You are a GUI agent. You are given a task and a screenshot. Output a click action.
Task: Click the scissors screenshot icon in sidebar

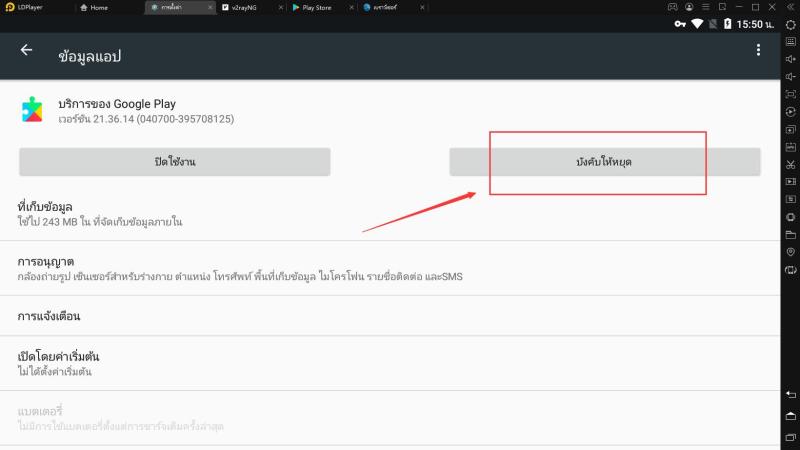pos(790,164)
